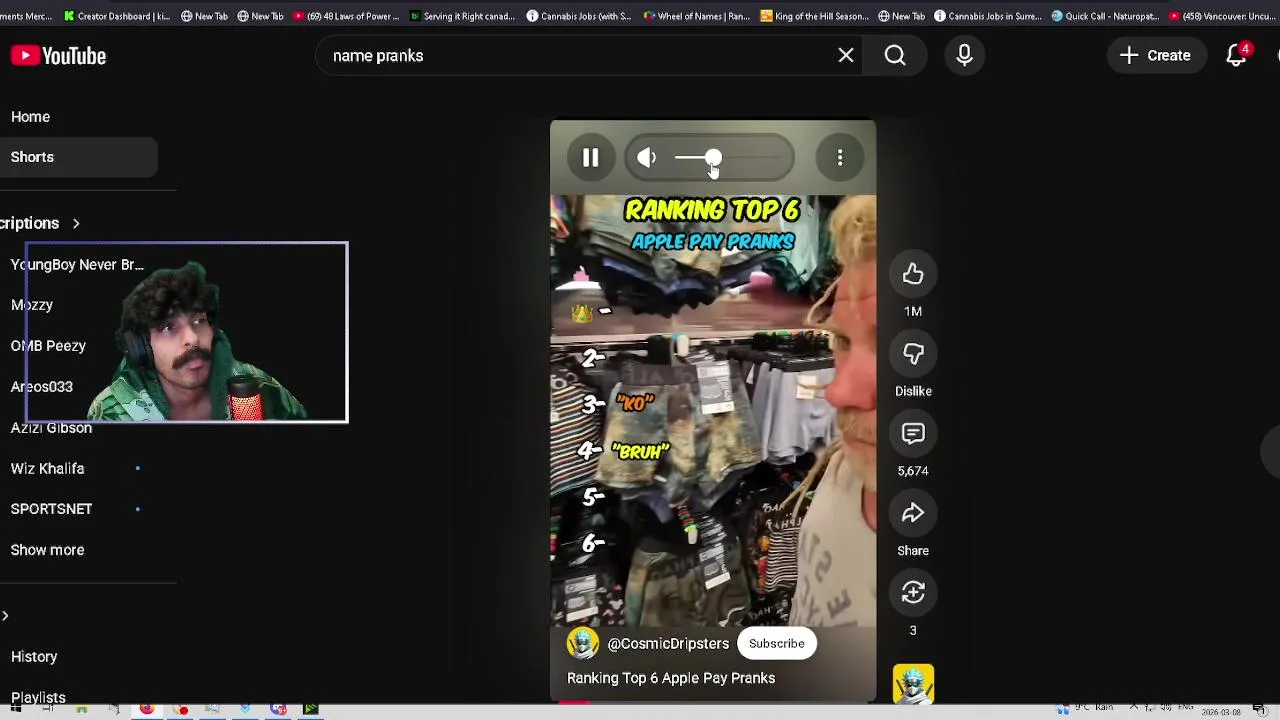Open Playlists in the sidebar

pos(38,698)
